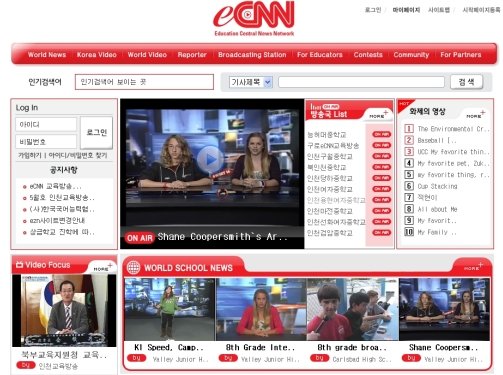The width and height of the screenshot is (503, 375).
Task: Open the 사이트맵 link in the header
Action: click(439, 10)
